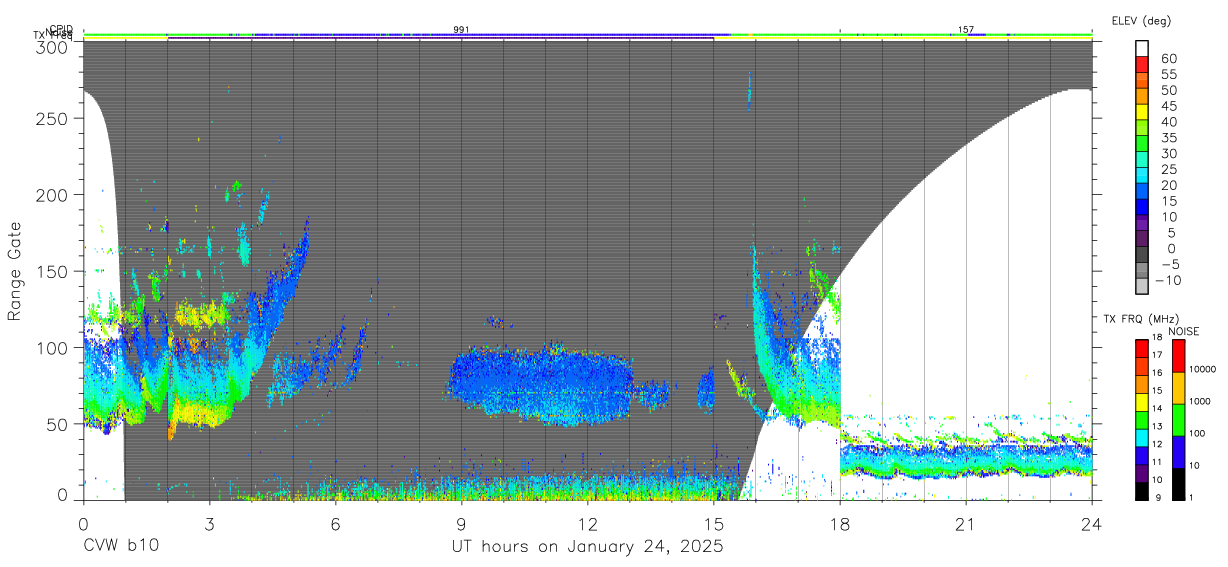Click the '24' hour tick on the UT axis
This screenshot has width=1228, height=567.
pyautogui.click(x=1091, y=523)
